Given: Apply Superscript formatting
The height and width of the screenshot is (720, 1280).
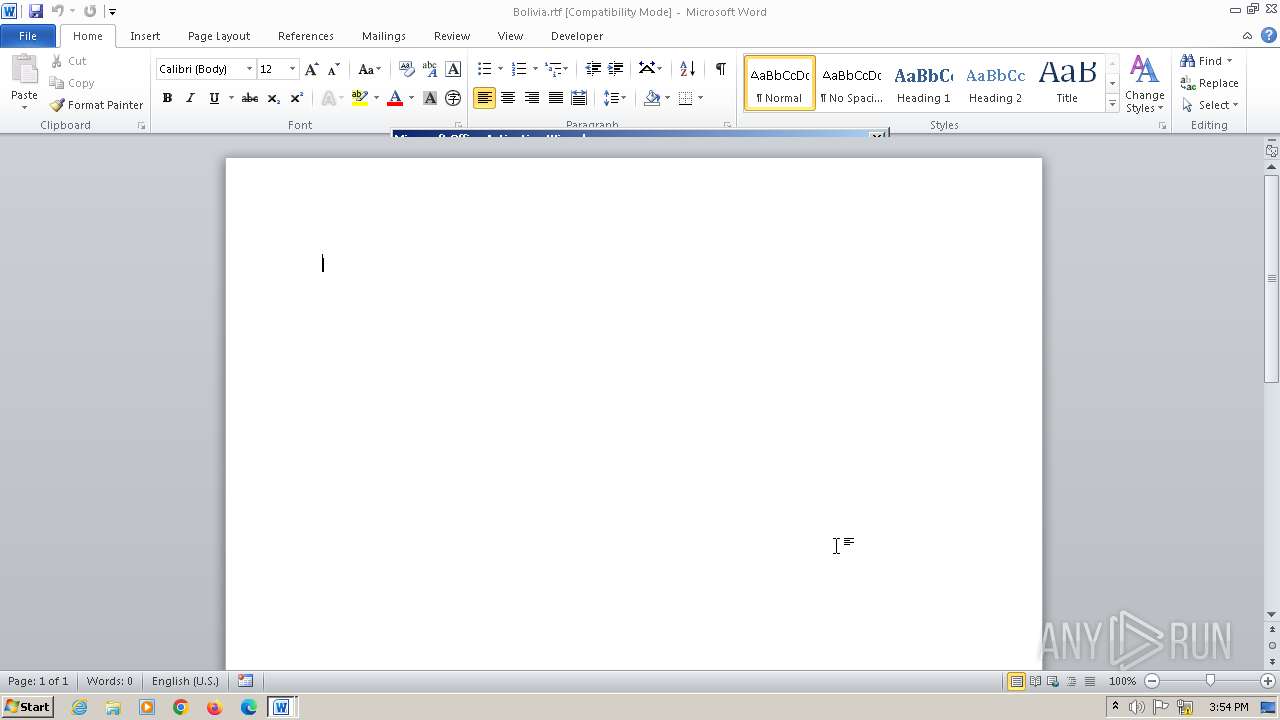Looking at the screenshot, I should (x=296, y=98).
